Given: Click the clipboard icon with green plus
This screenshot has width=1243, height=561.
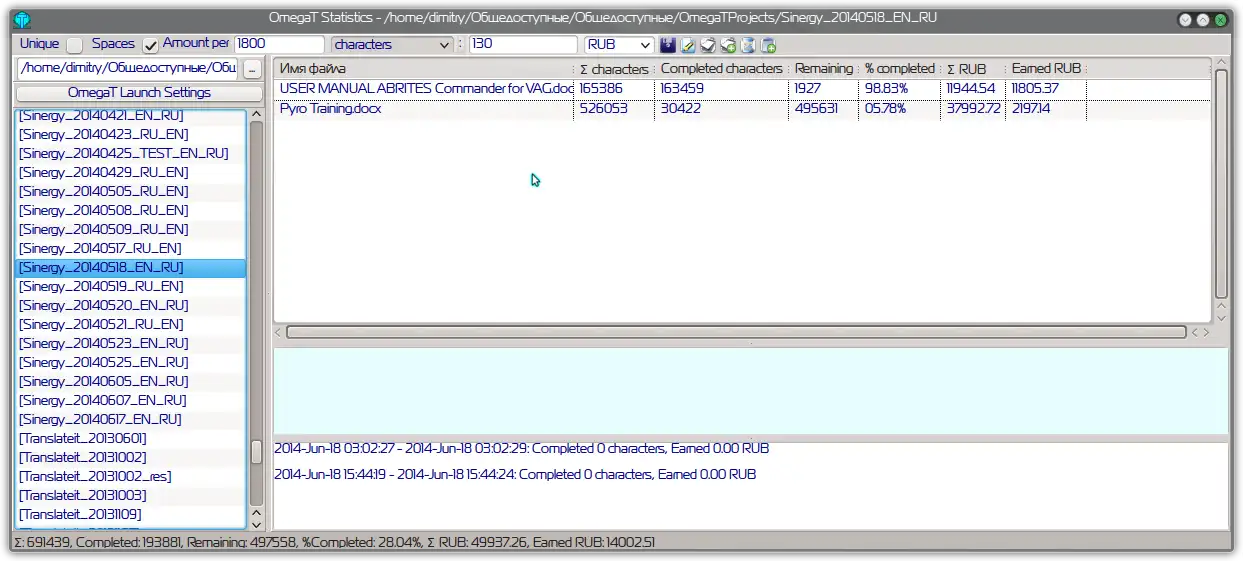Looking at the screenshot, I should tap(728, 45).
